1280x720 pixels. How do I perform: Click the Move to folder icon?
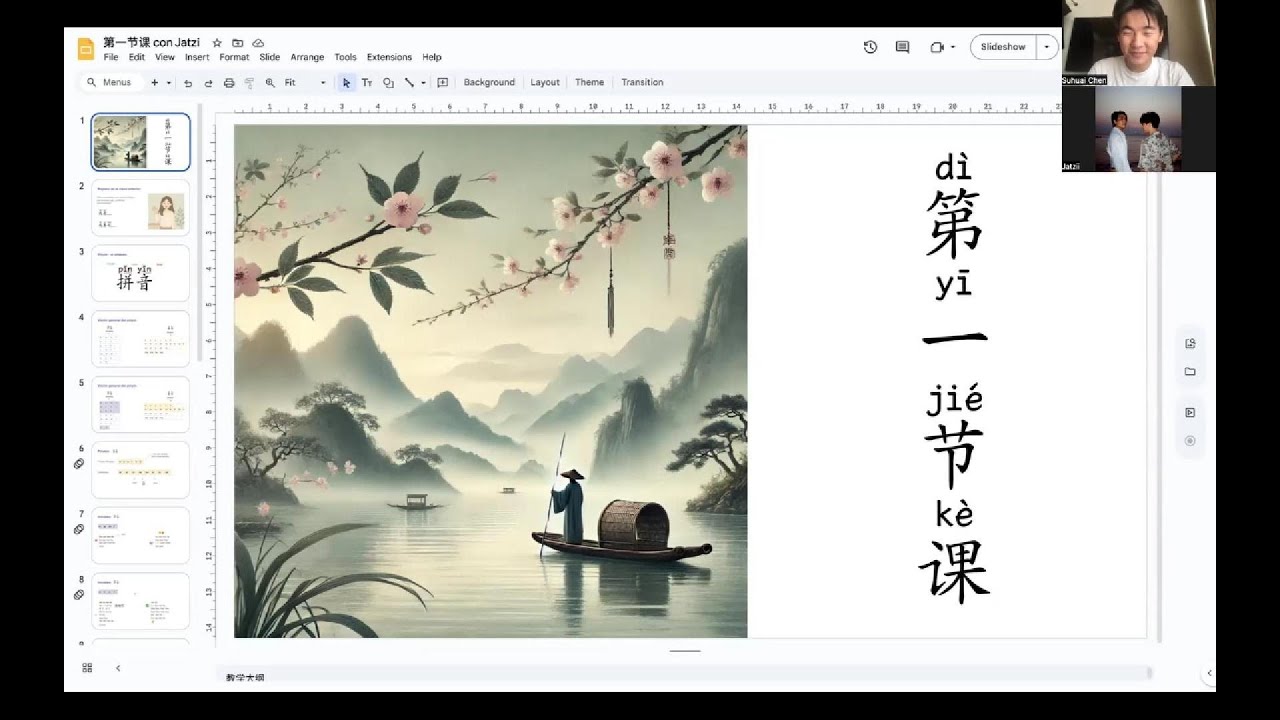pos(238,43)
